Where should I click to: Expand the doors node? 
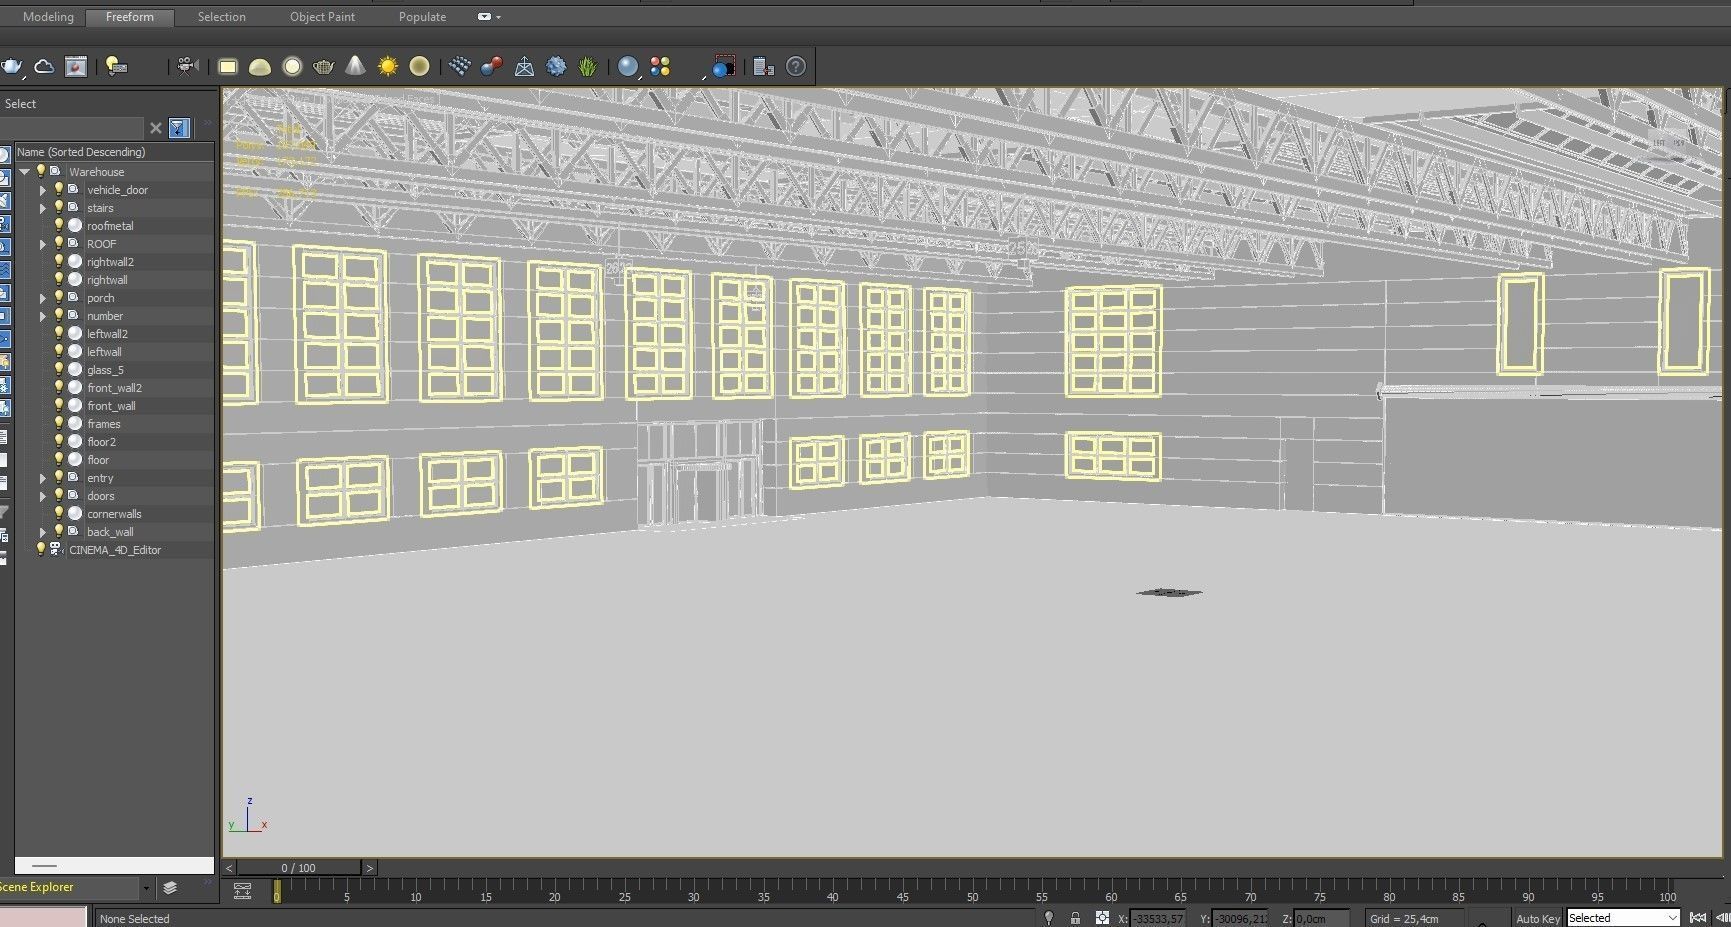tap(43, 496)
